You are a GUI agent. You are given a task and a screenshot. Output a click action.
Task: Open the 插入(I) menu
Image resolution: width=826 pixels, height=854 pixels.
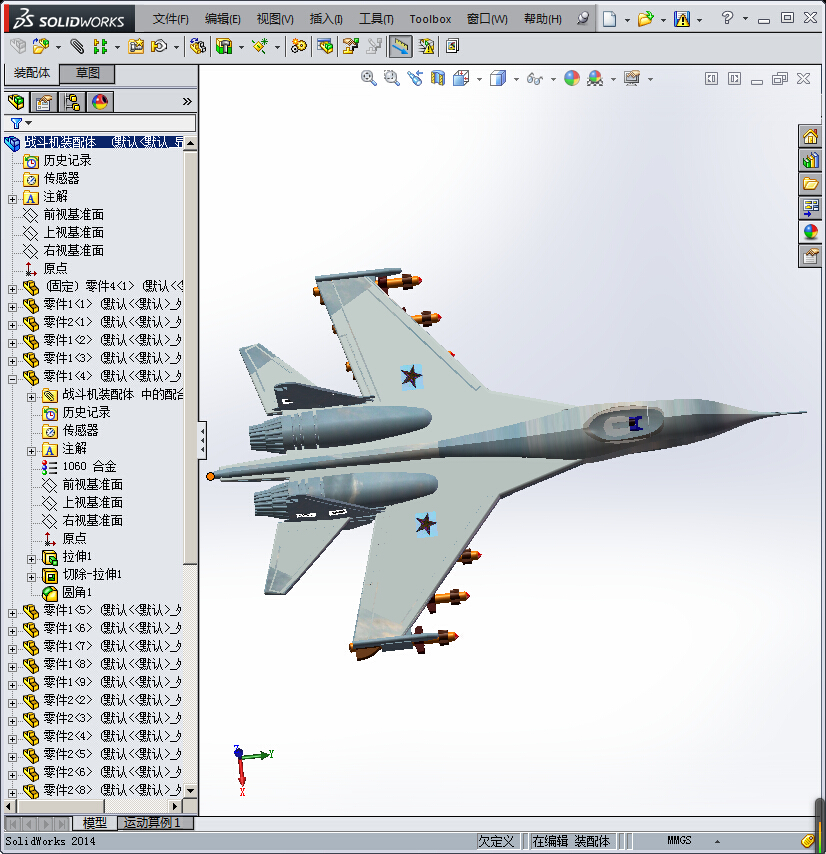click(326, 19)
